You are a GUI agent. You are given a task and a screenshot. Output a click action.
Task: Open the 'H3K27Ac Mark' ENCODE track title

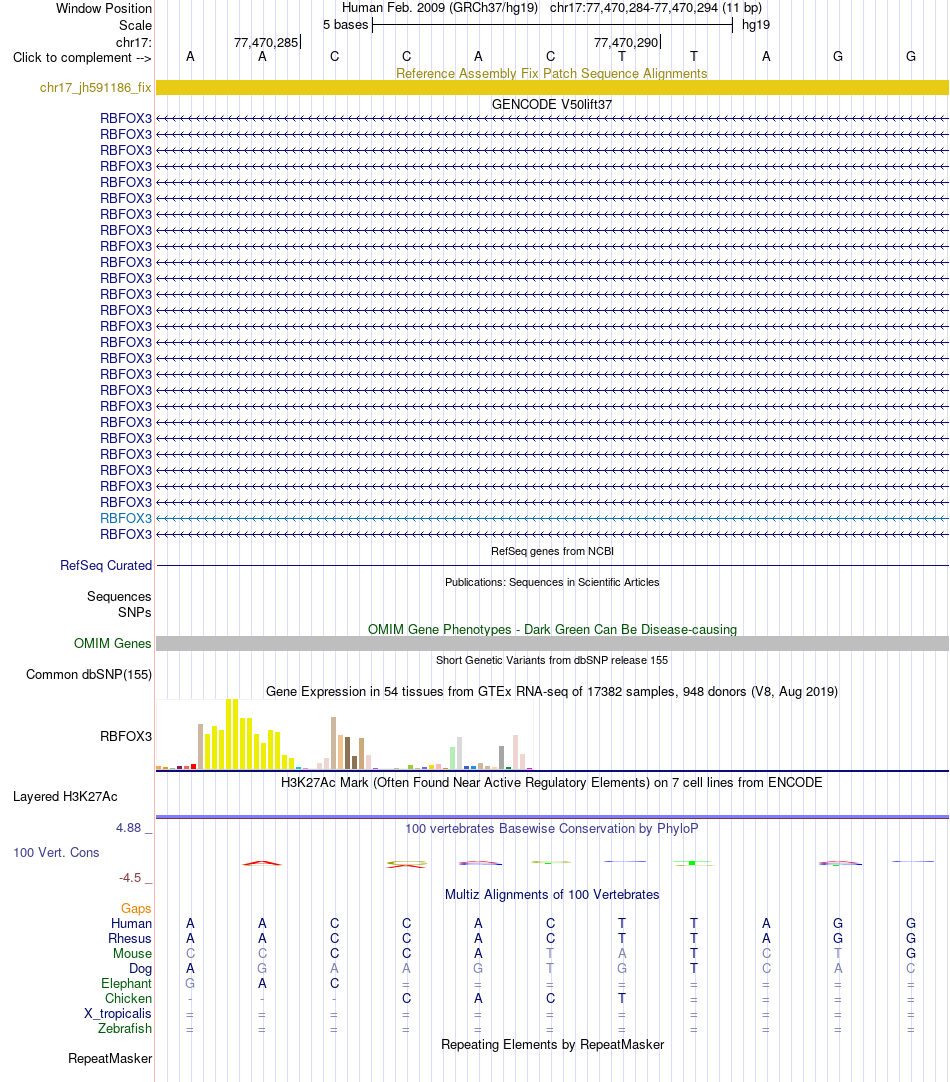551,783
